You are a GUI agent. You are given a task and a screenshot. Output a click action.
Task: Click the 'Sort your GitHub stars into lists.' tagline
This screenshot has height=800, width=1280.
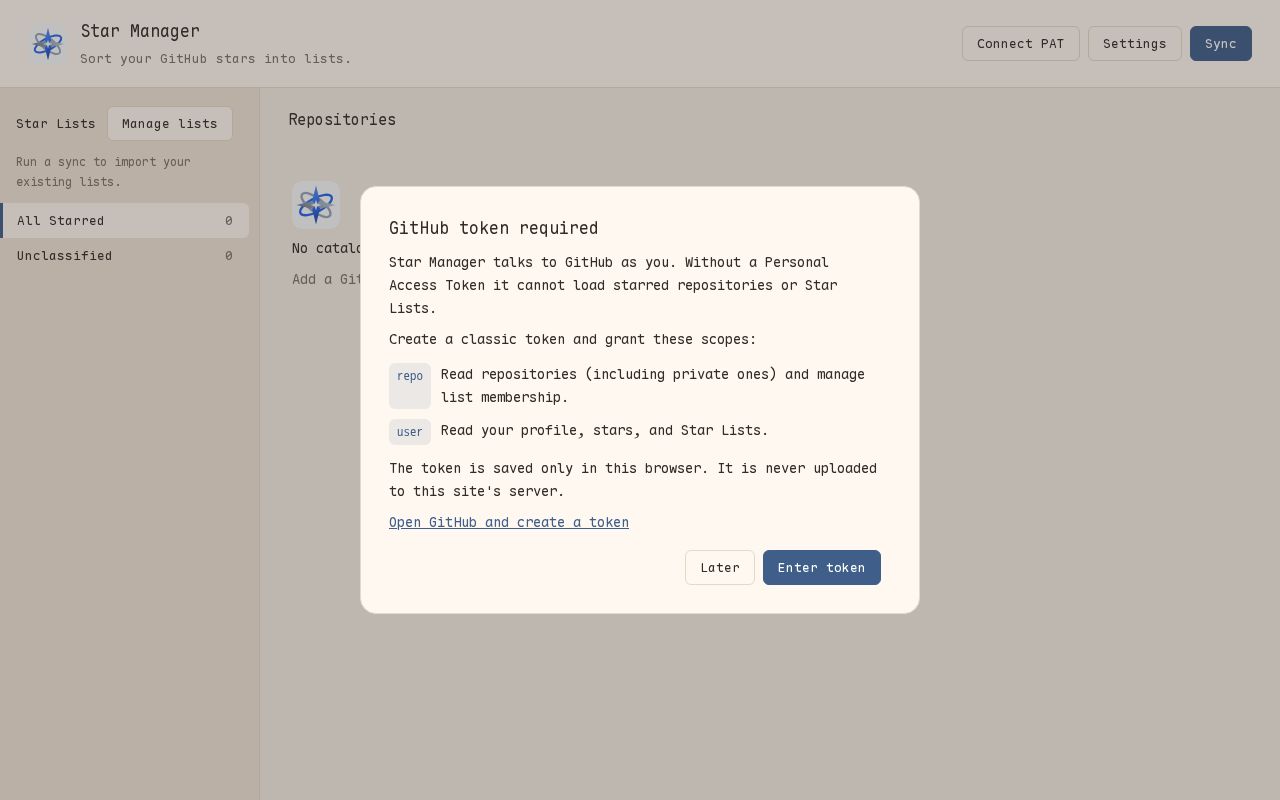(x=216, y=59)
